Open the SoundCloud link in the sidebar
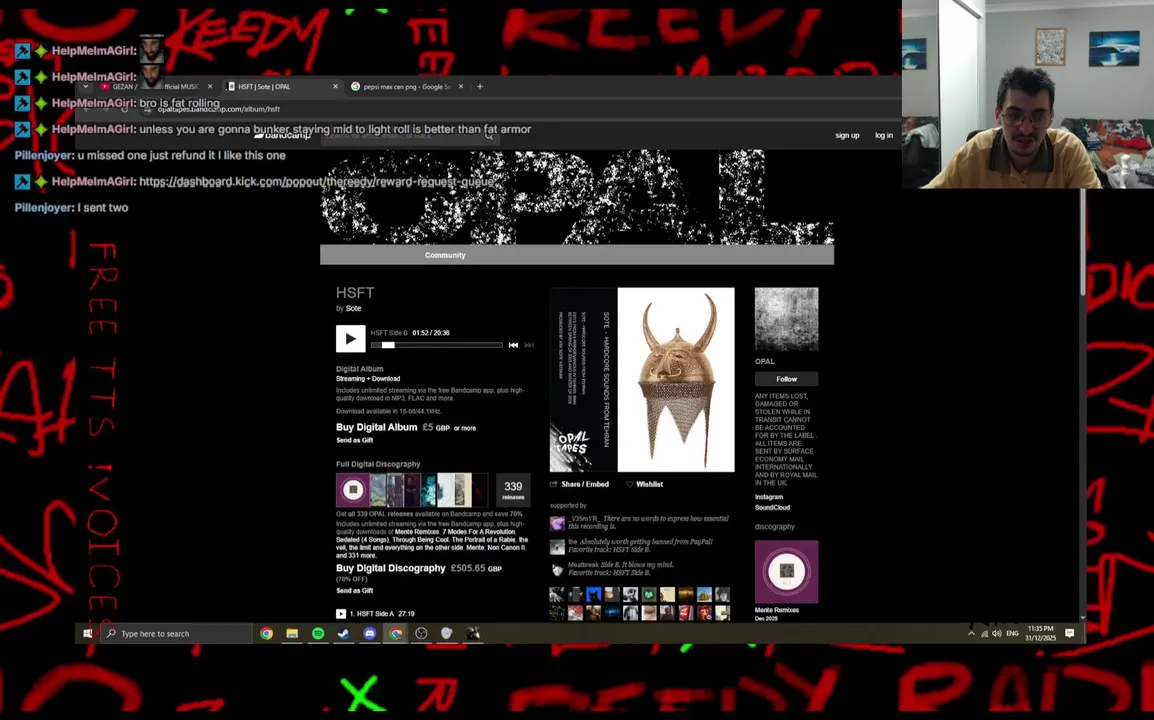The image size is (1154, 720). tap(772, 507)
